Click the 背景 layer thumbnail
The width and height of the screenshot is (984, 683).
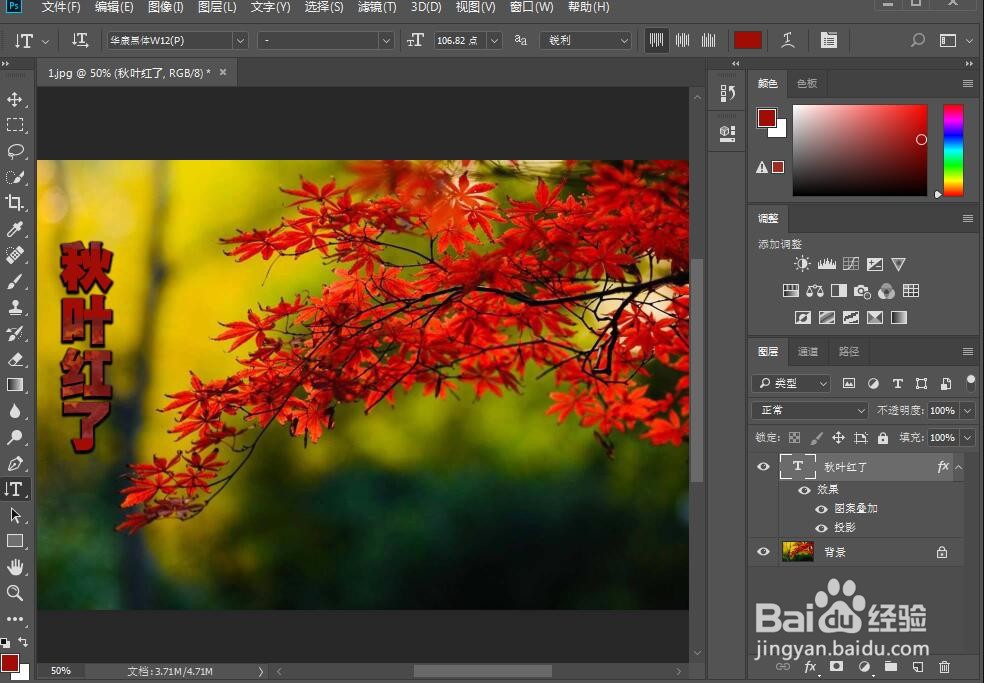(798, 552)
